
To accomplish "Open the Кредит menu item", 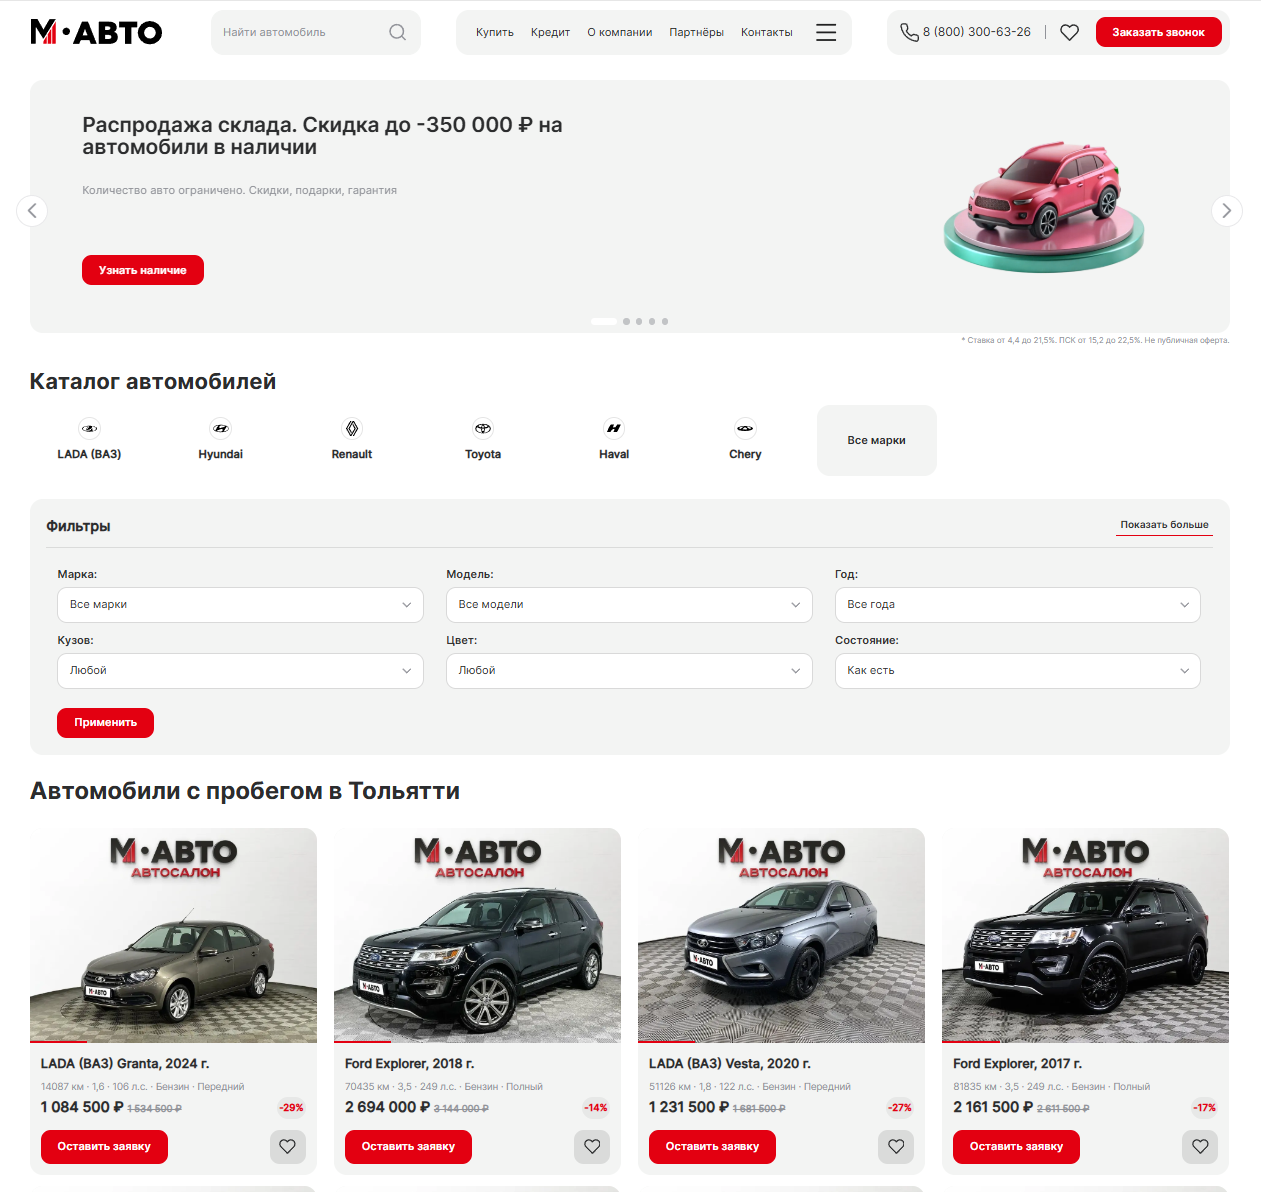I will pos(550,32).
